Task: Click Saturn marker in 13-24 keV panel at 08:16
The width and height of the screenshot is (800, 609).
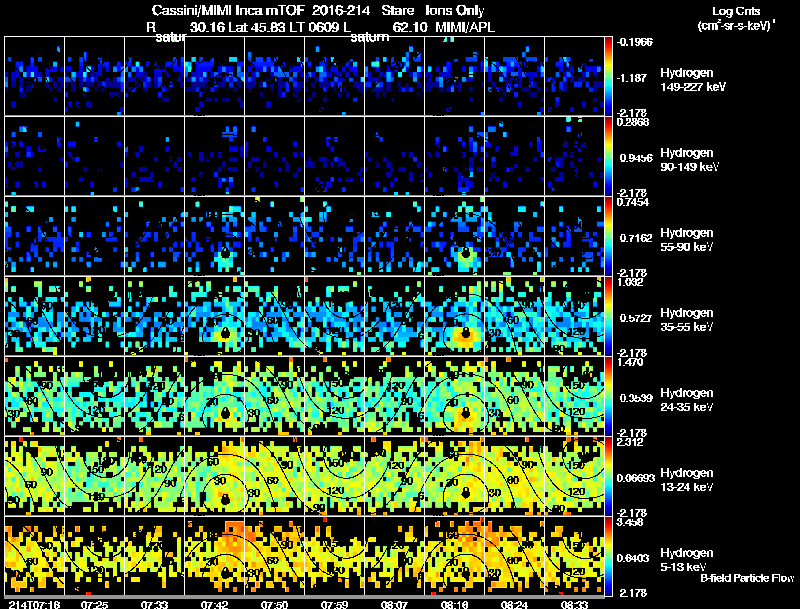Action: click(x=465, y=492)
